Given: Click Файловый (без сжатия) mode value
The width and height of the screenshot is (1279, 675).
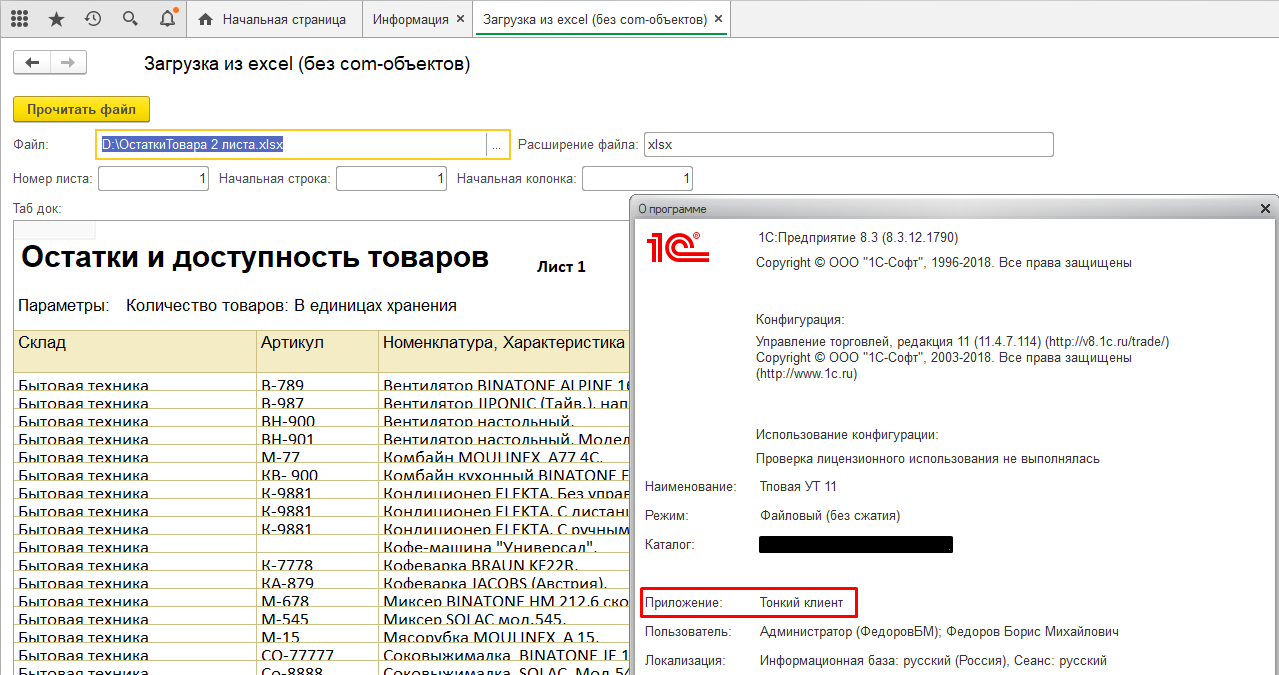Looking at the screenshot, I should click(x=829, y=515).
